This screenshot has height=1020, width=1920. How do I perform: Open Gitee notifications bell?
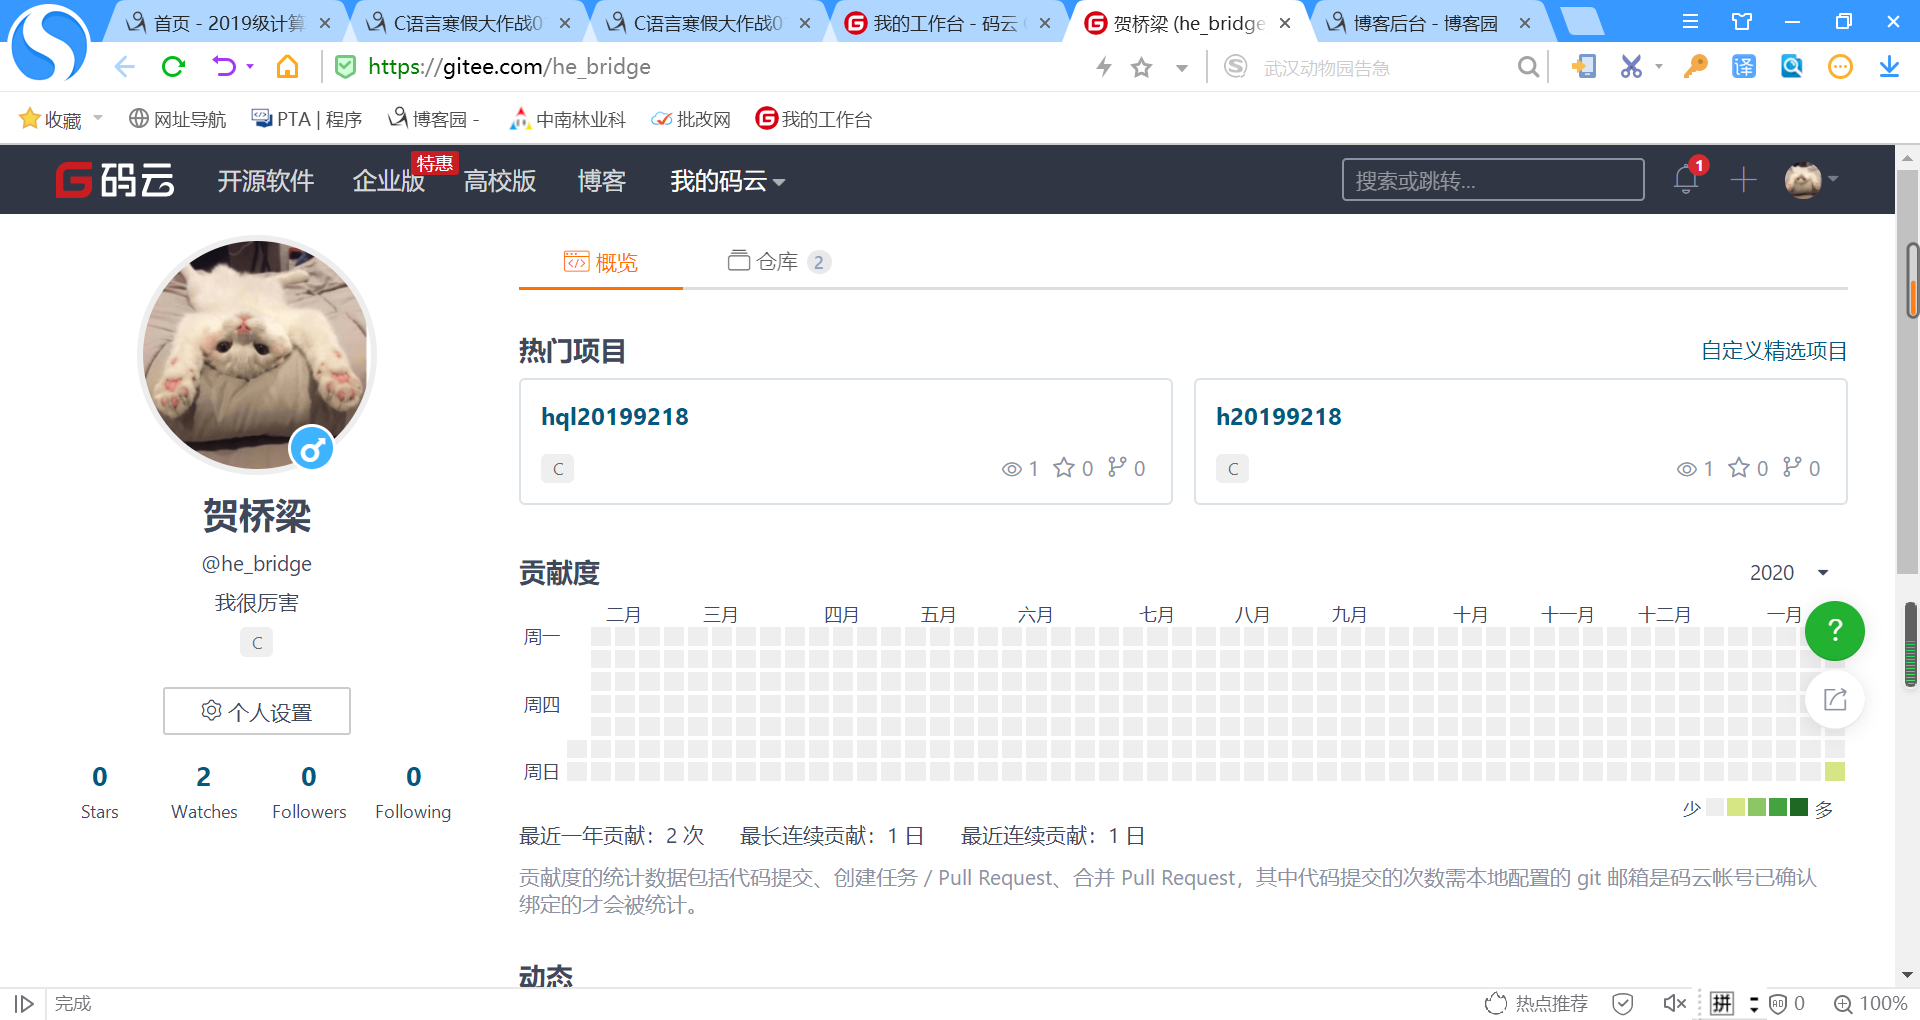(x=1686, y=179)
